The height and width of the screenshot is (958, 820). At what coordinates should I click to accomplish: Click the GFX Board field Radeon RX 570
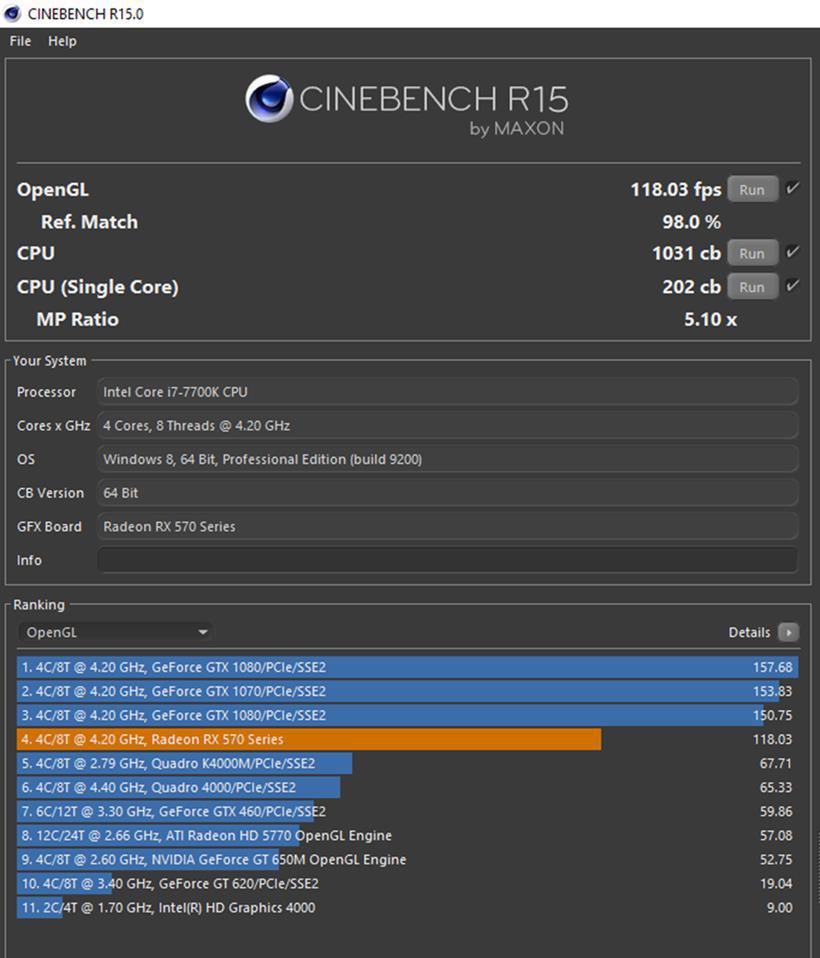click(x=447, y=527)
